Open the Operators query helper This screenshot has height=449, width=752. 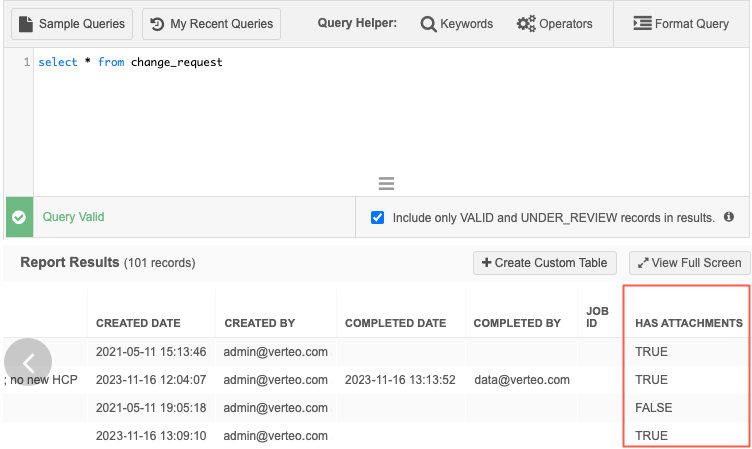554,23
